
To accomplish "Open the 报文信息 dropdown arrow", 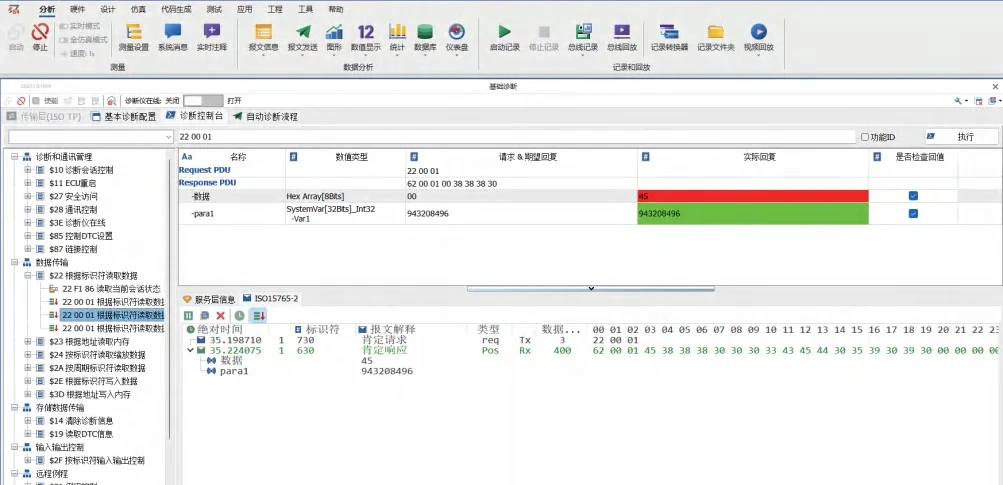I will click(x=264, y=55).
